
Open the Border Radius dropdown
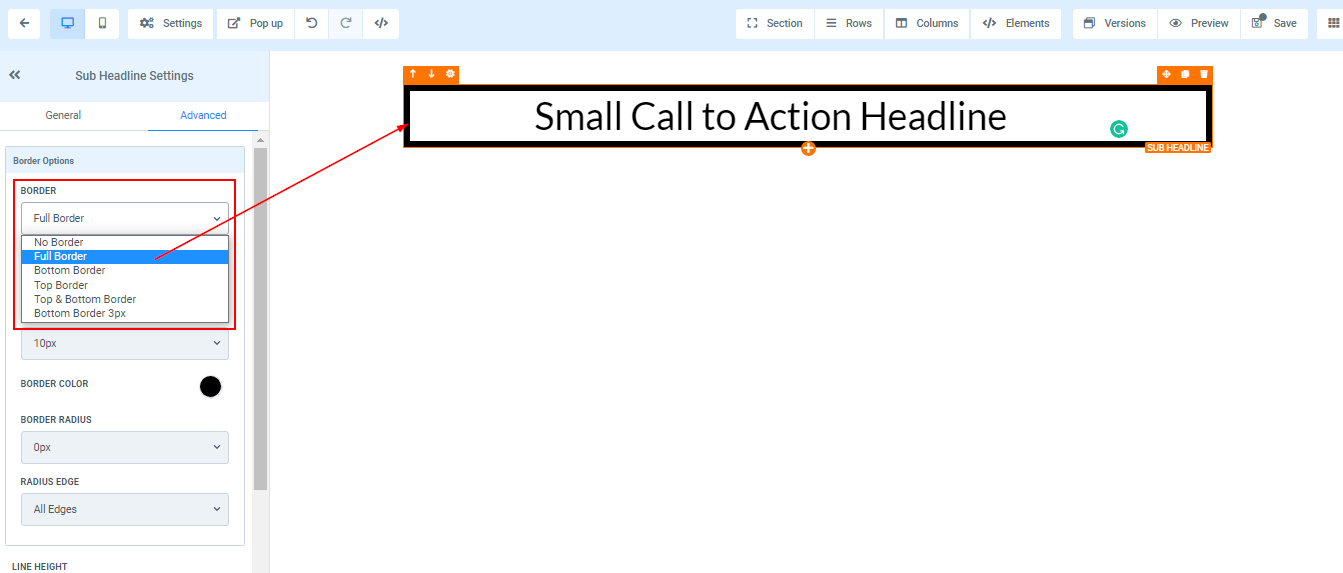125,447
